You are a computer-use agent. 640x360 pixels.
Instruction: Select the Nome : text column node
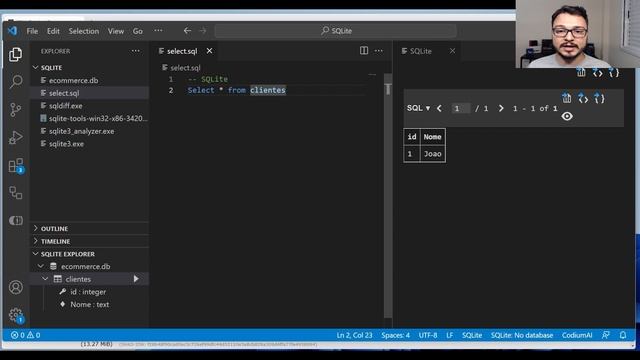point(89,304)
